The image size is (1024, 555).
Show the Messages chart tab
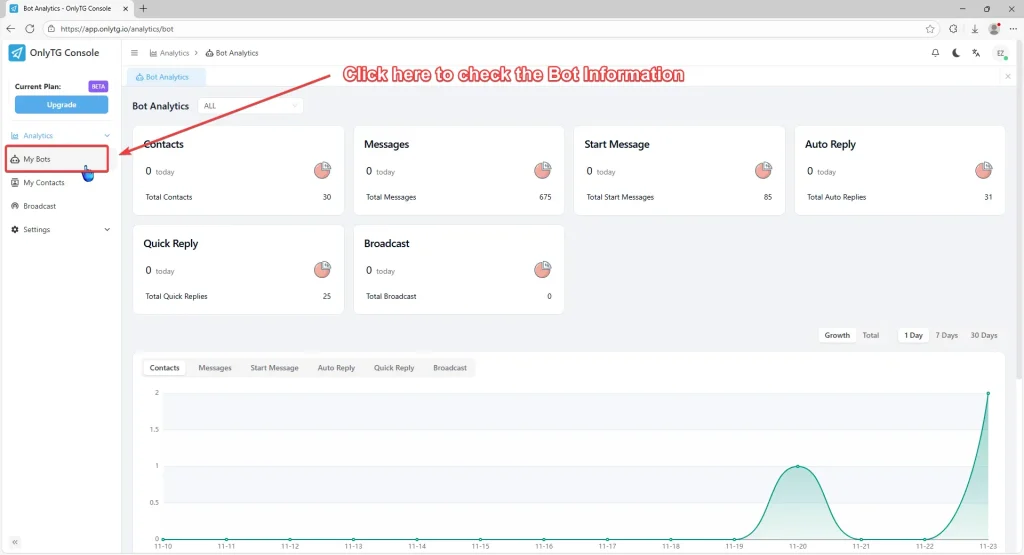215,368
